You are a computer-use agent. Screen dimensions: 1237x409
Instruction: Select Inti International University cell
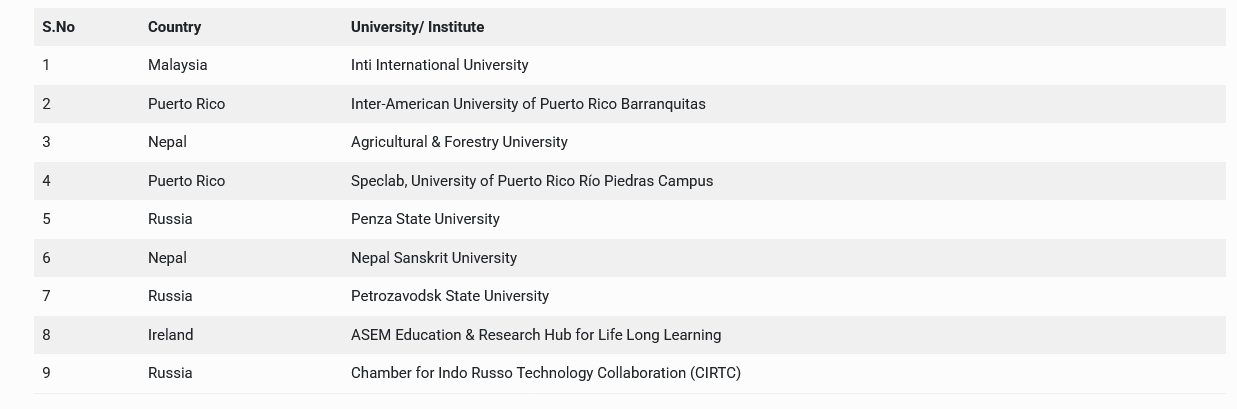coord(439,65)
